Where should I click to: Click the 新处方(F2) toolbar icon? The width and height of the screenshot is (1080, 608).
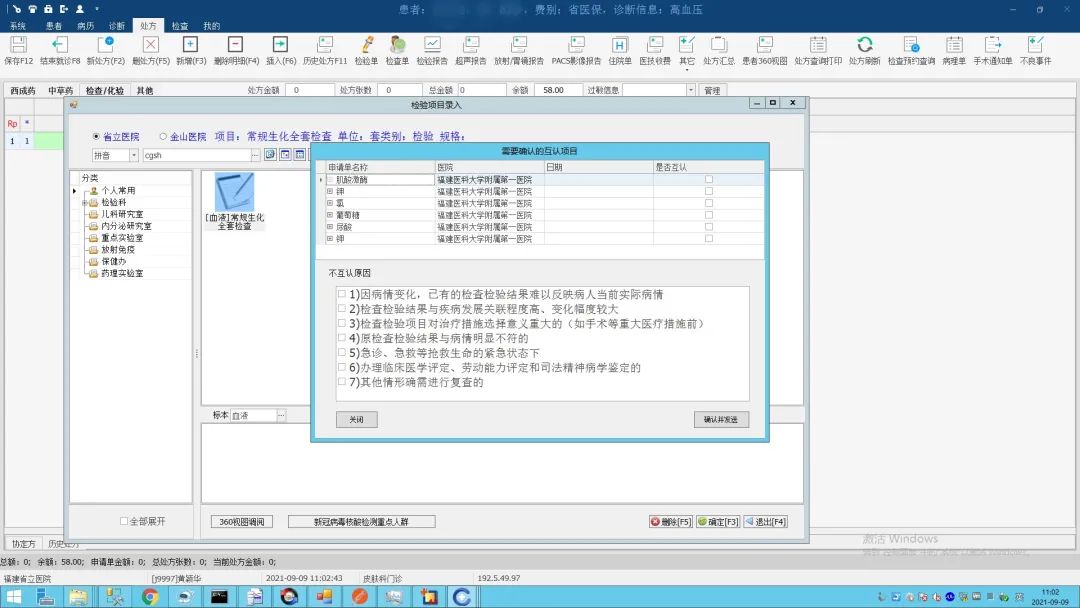pos(105,46)
